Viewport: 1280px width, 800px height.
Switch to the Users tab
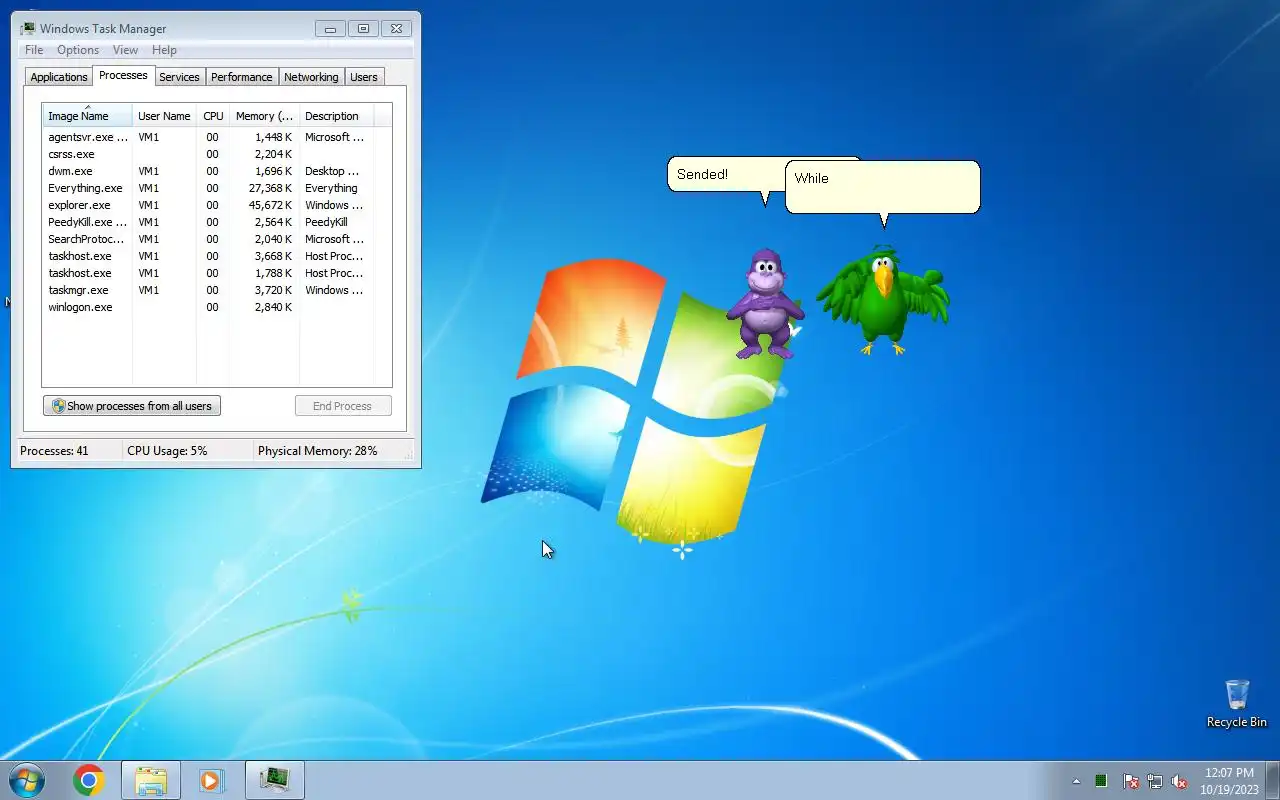tap(364, 77)
